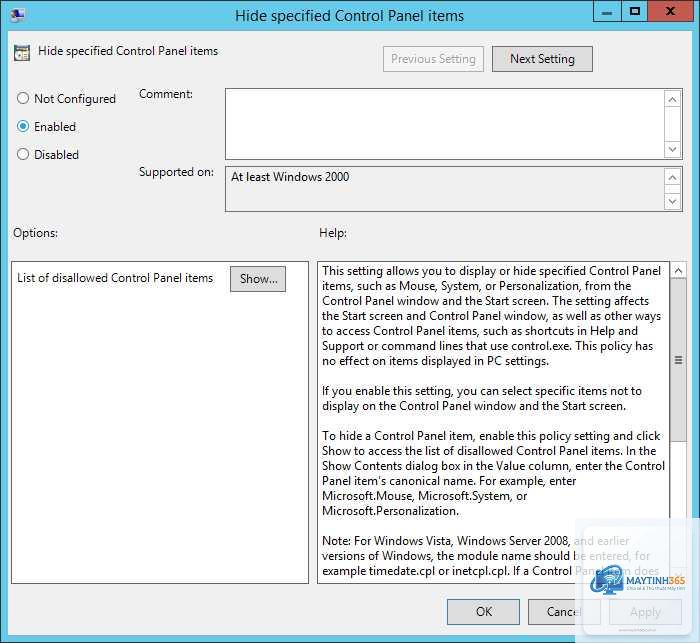Click the Comment box scroll down arrow

(673, 149)
